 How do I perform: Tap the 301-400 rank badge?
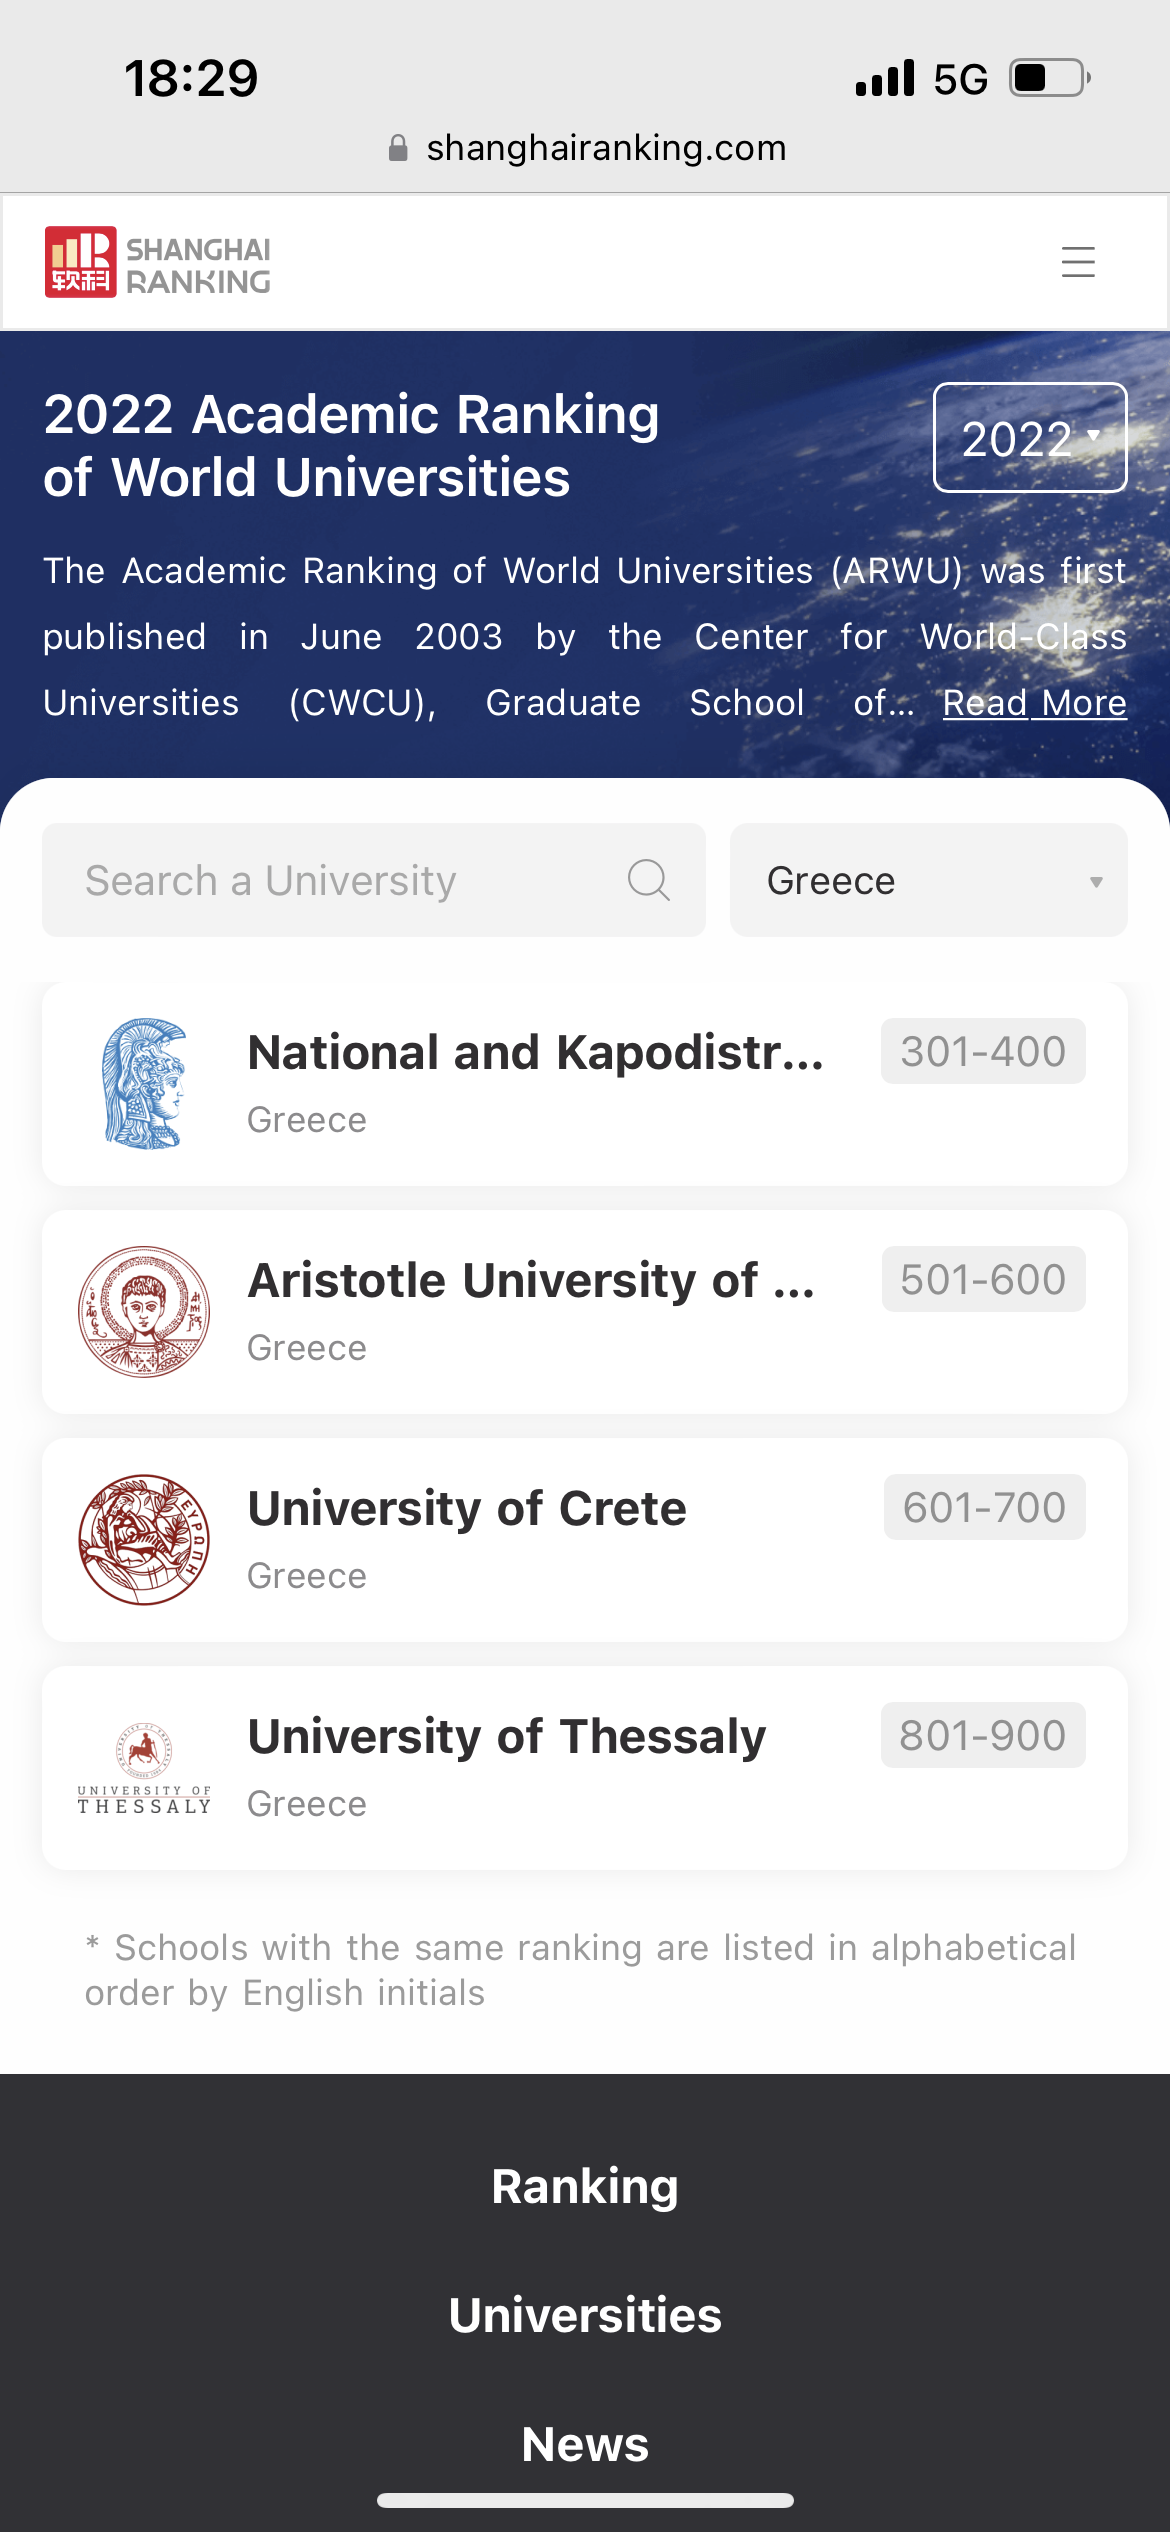click(x=983, y=1051)
